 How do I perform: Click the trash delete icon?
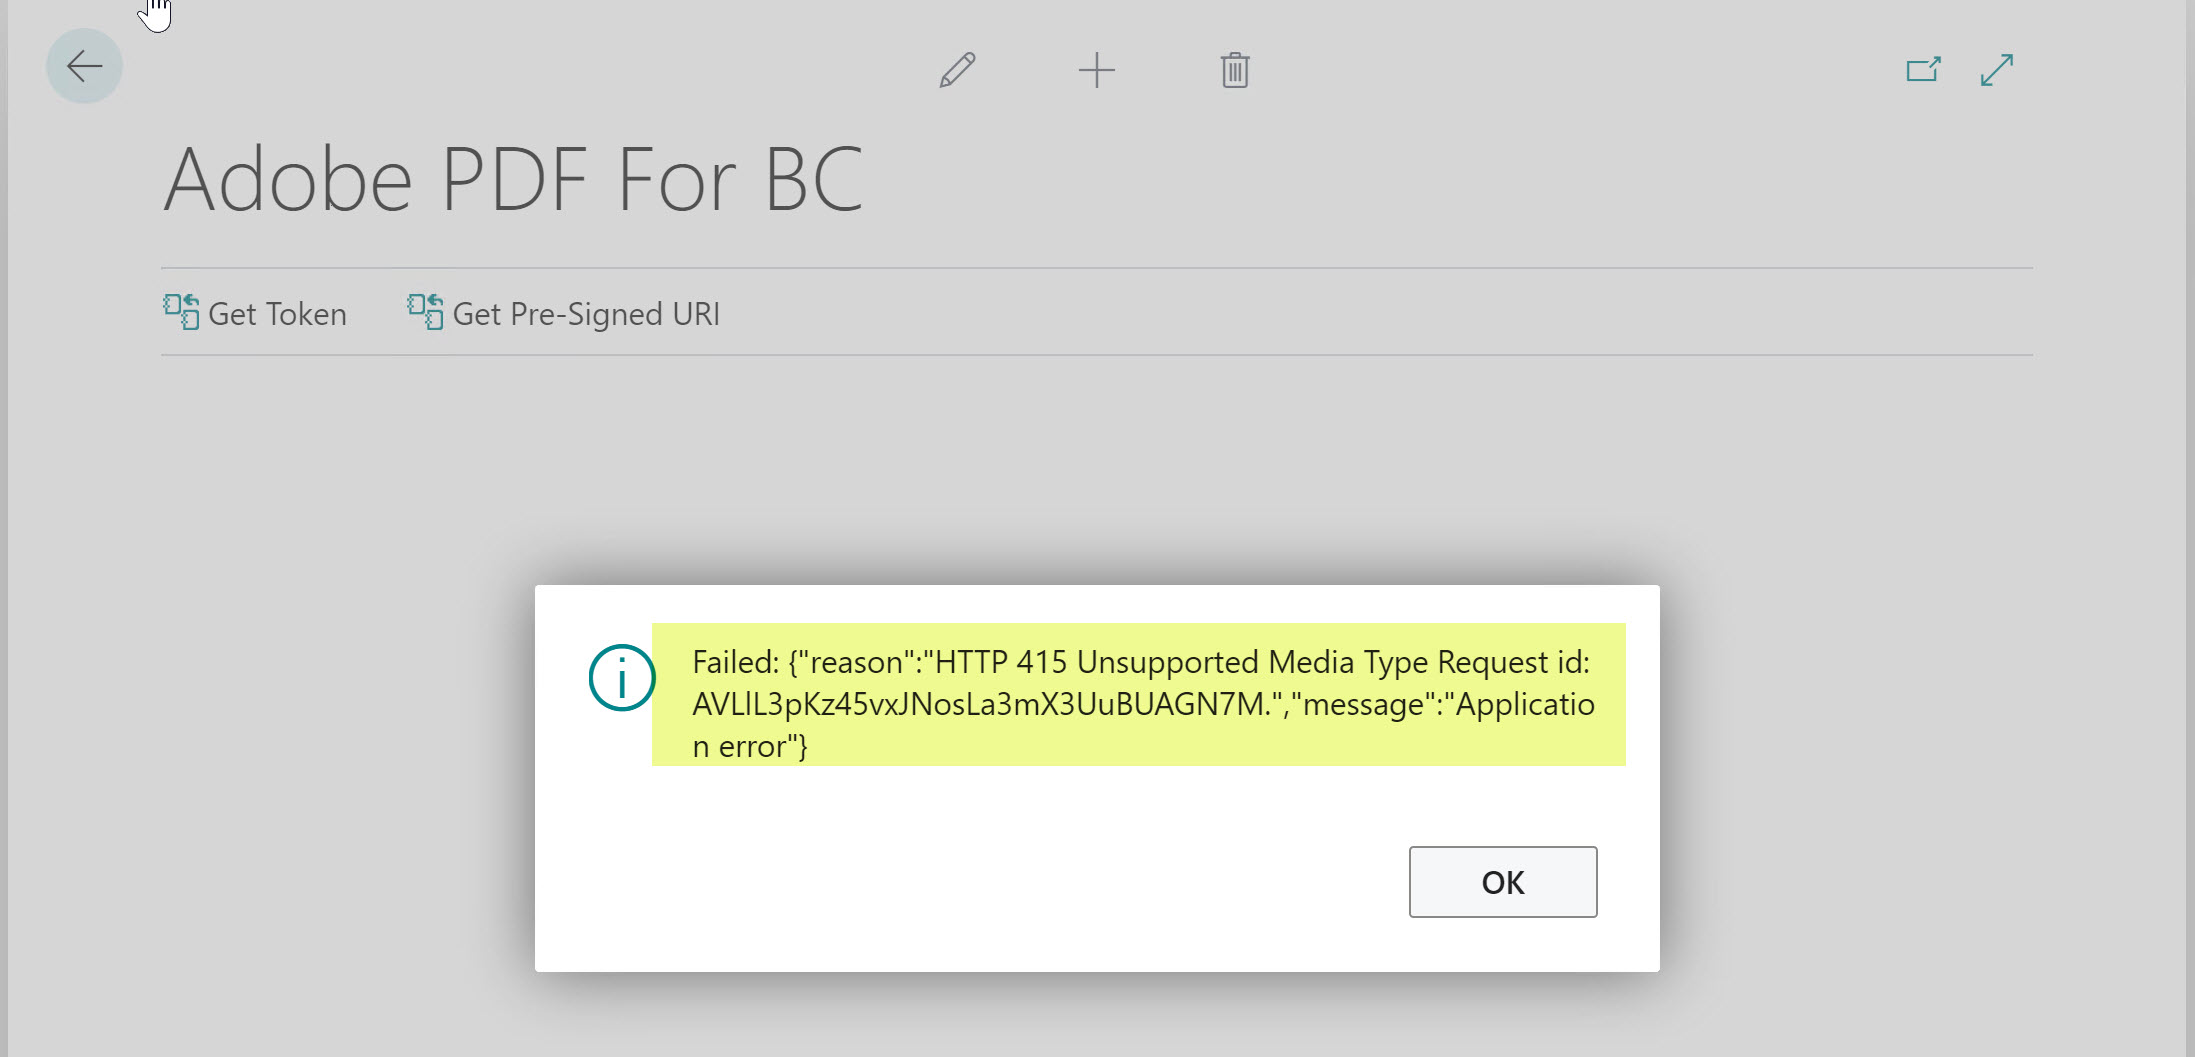coord(1235,70)
